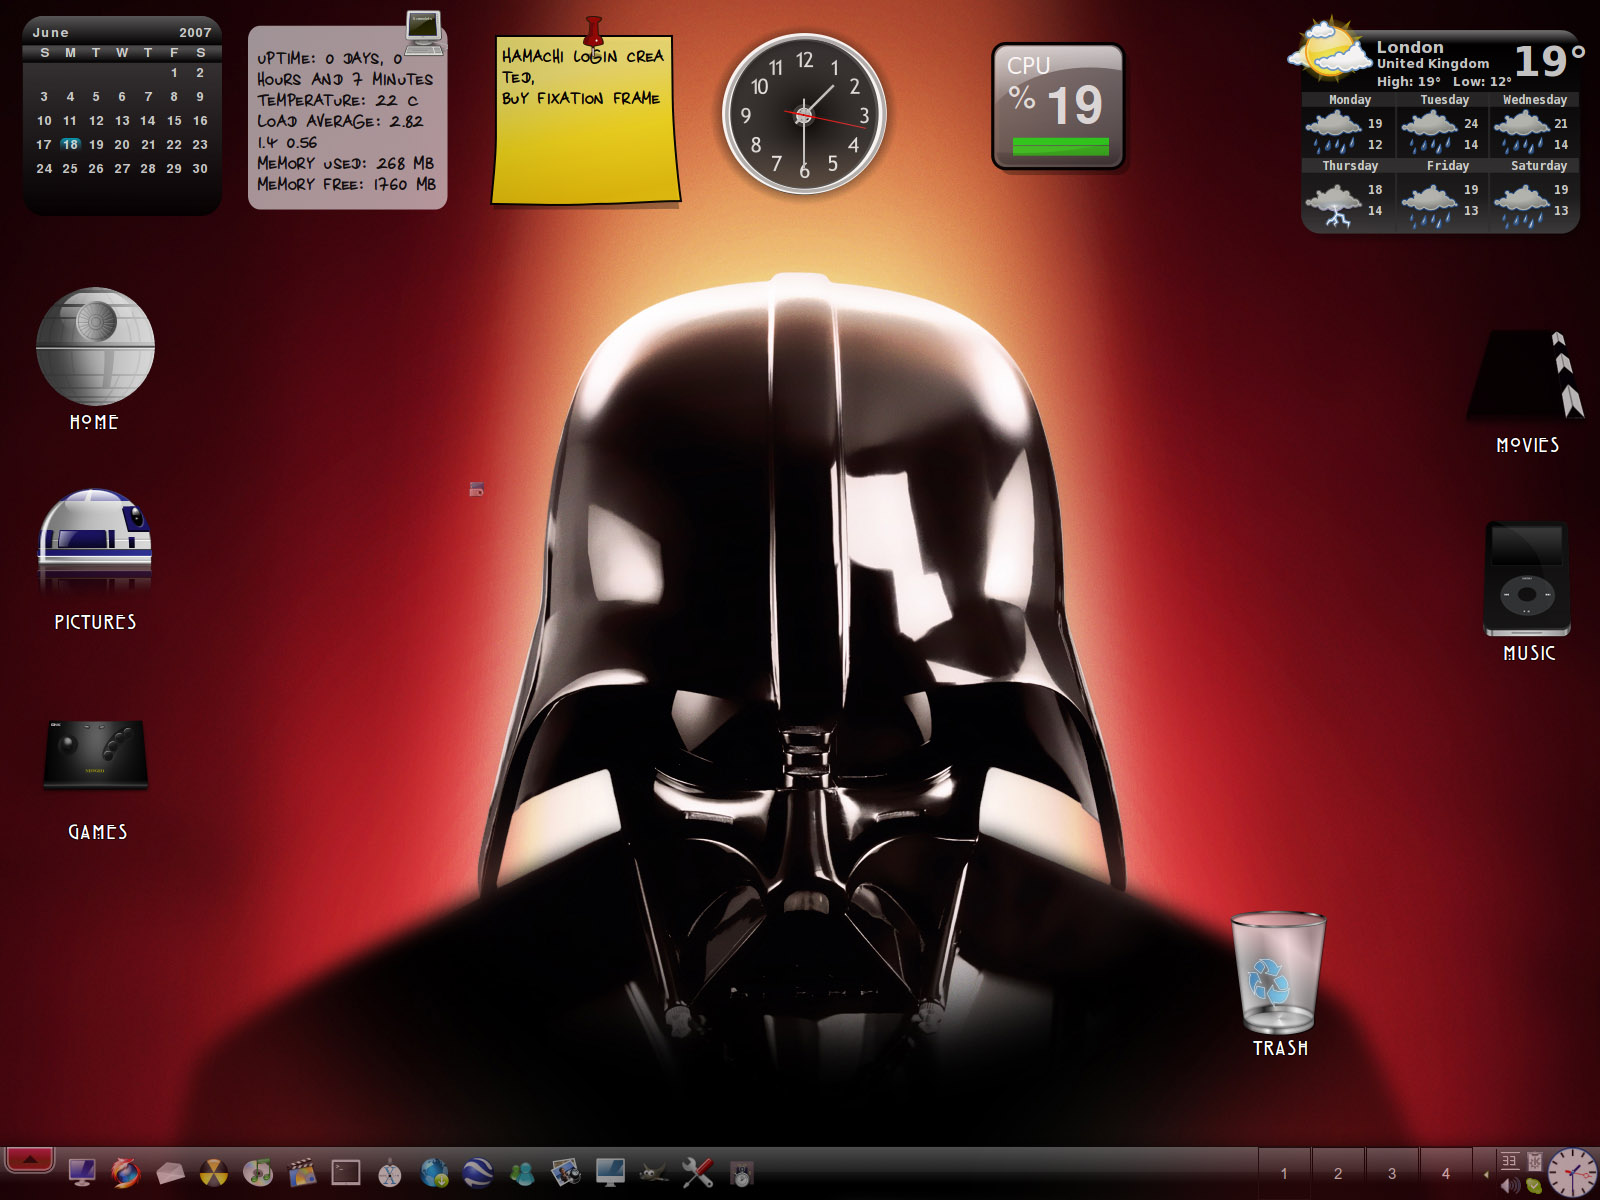Click the 'June' month label in calendar
The height and width of the screenshot is (1200, 1600).
point(50,32)
